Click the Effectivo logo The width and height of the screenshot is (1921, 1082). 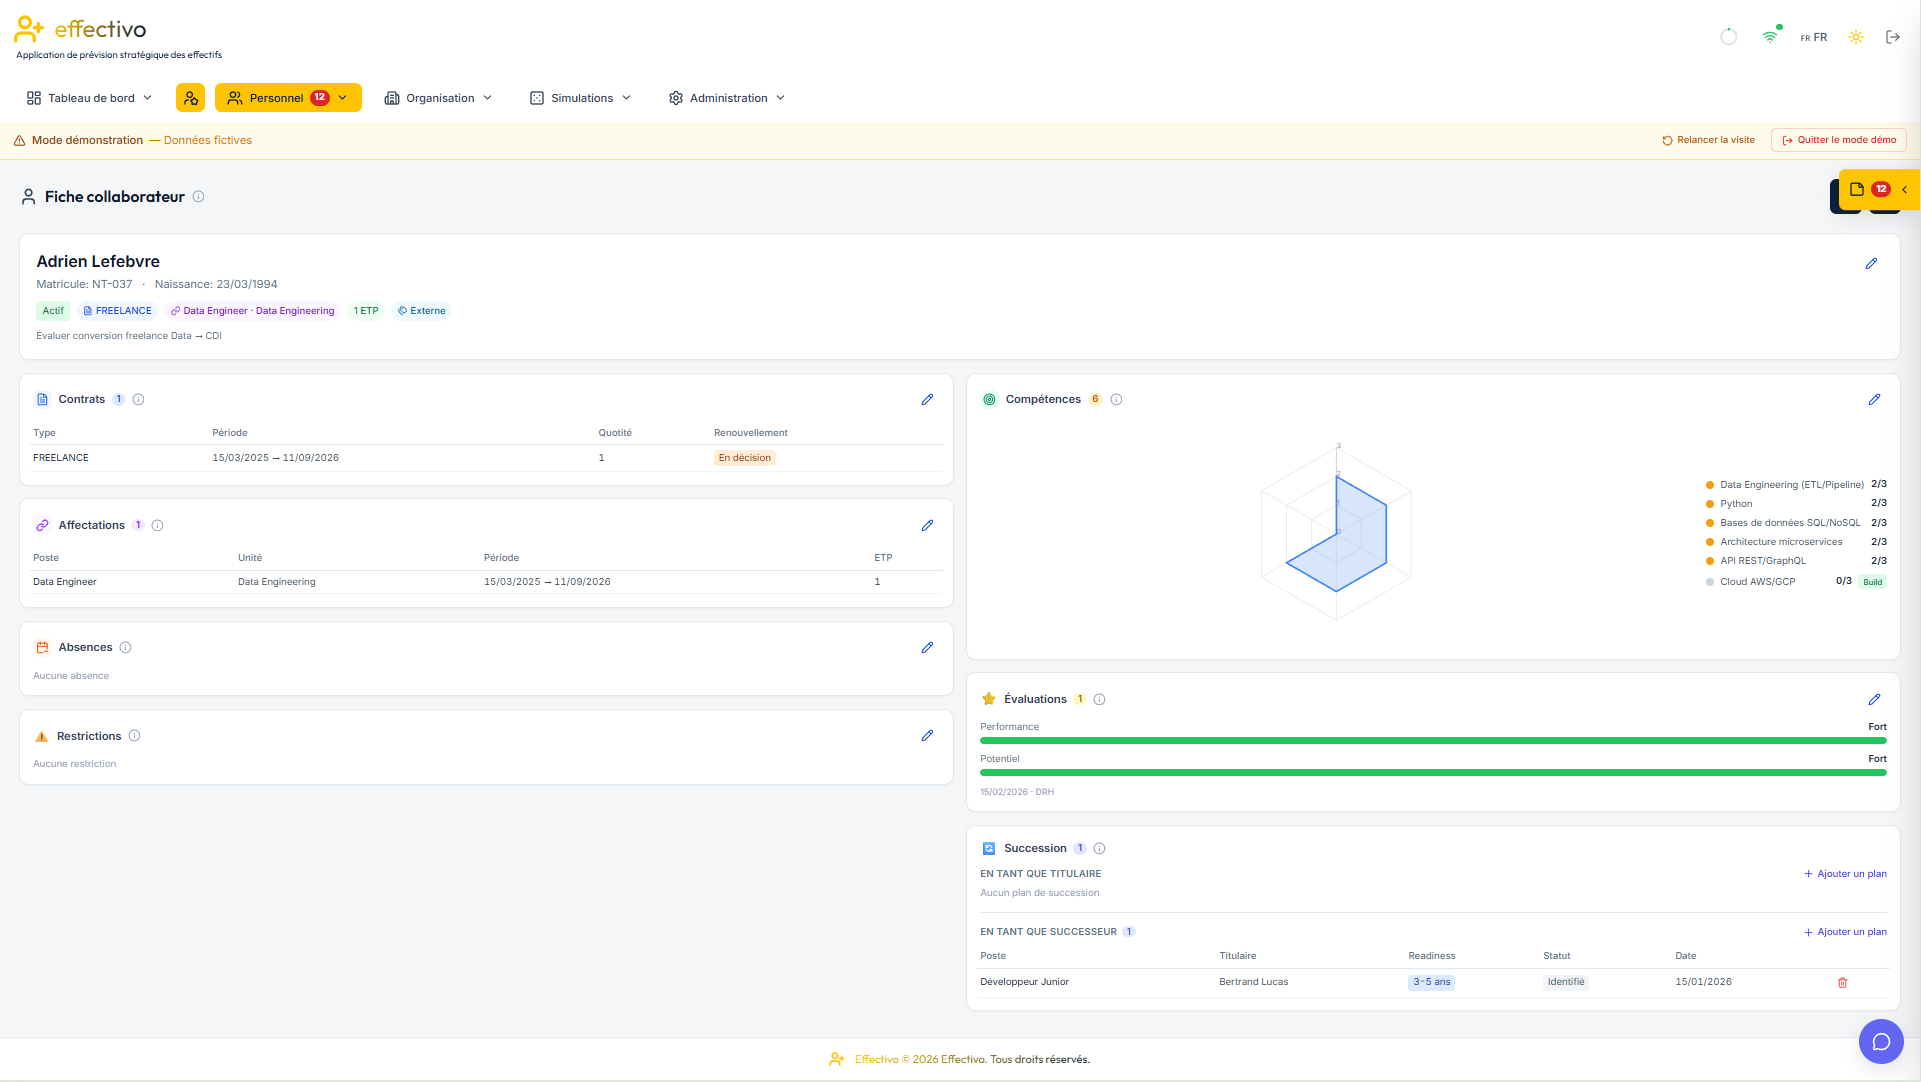pos(81,30)
